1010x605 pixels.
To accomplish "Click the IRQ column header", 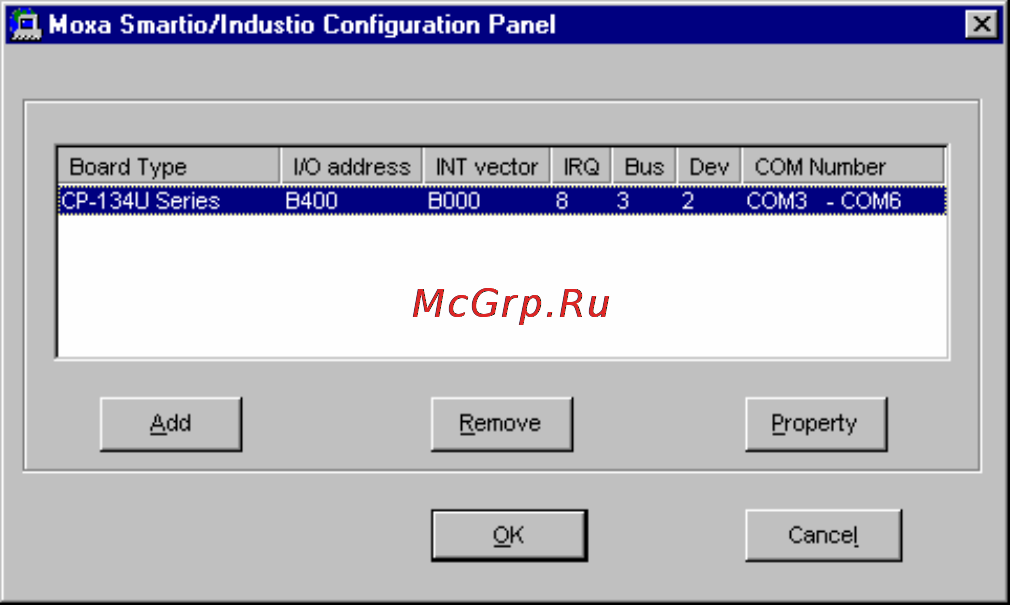I will pyautogui.click(x=582, y=167).
